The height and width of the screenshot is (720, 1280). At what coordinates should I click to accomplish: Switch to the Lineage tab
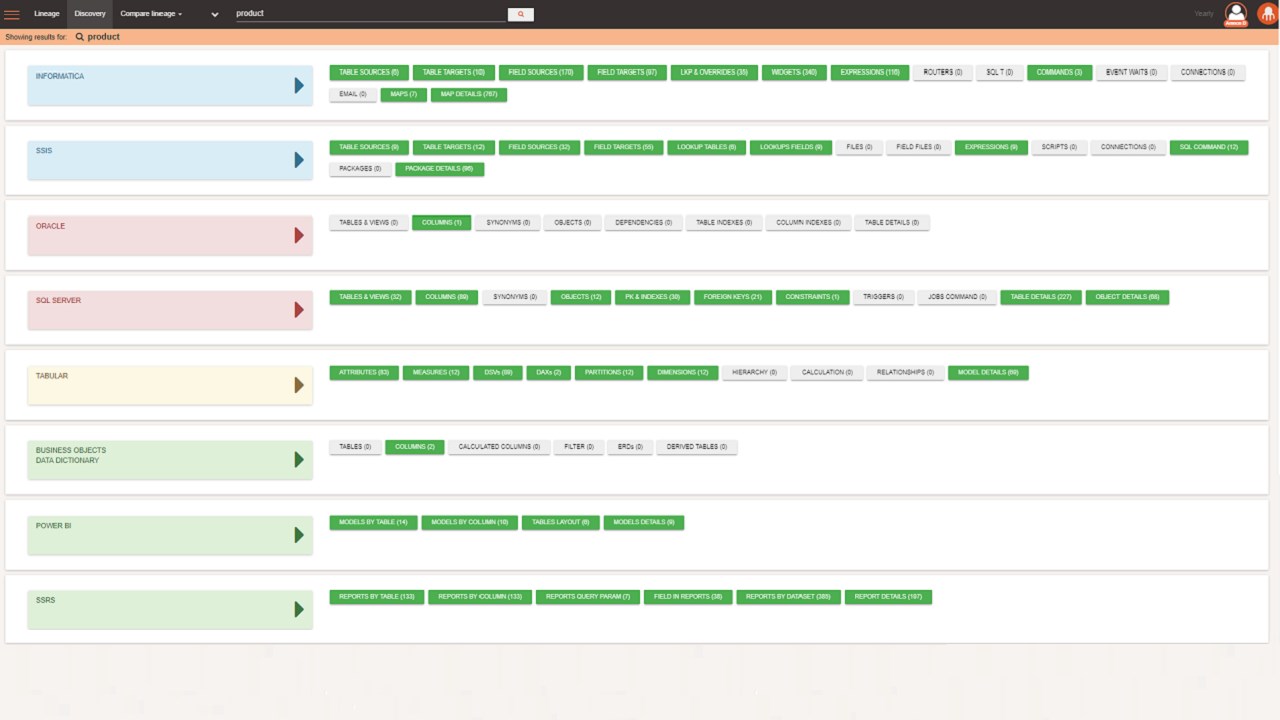[47, 14]
